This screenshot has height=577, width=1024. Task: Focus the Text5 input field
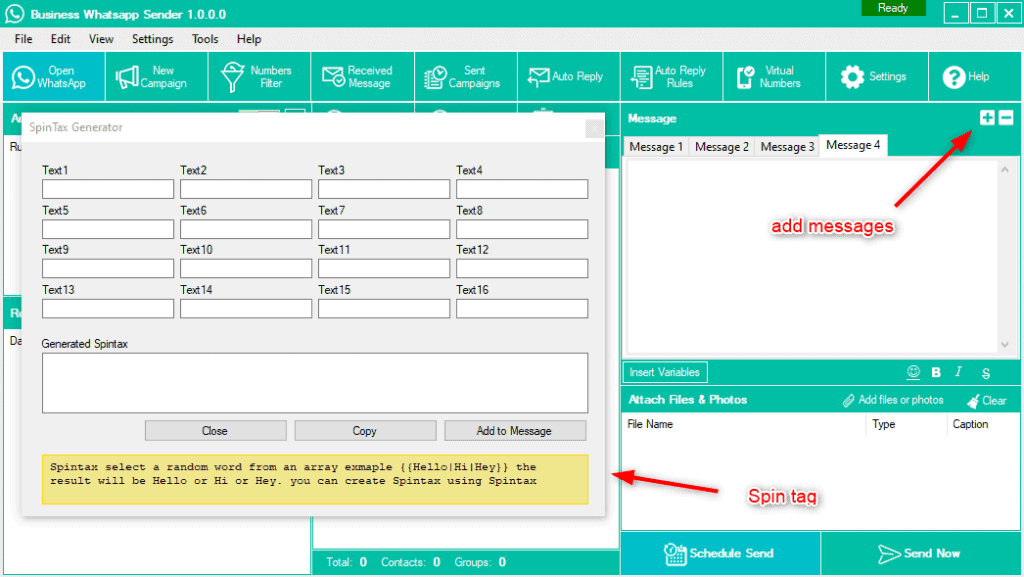tap(108, 229)
